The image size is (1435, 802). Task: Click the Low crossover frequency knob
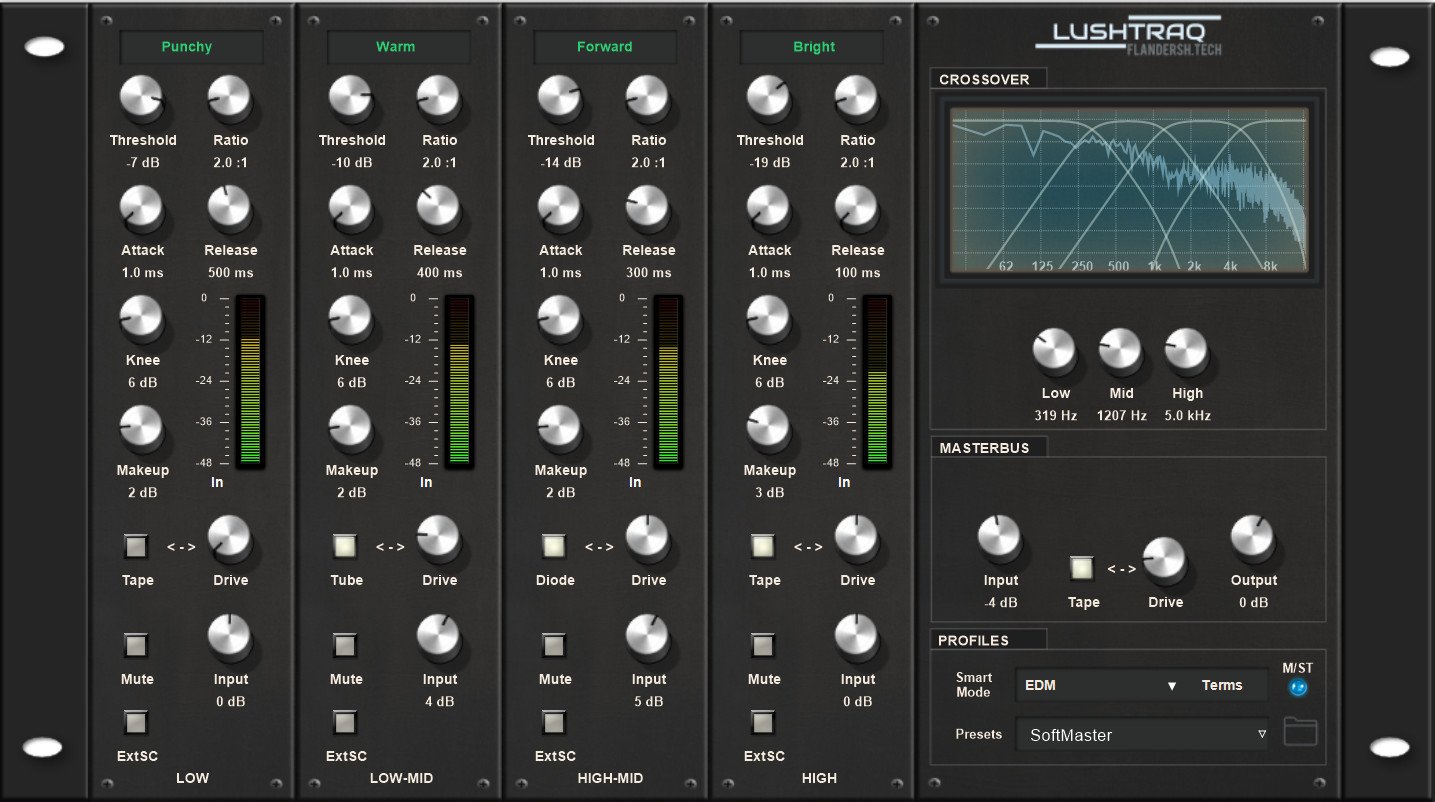[x=1054, y=351]
